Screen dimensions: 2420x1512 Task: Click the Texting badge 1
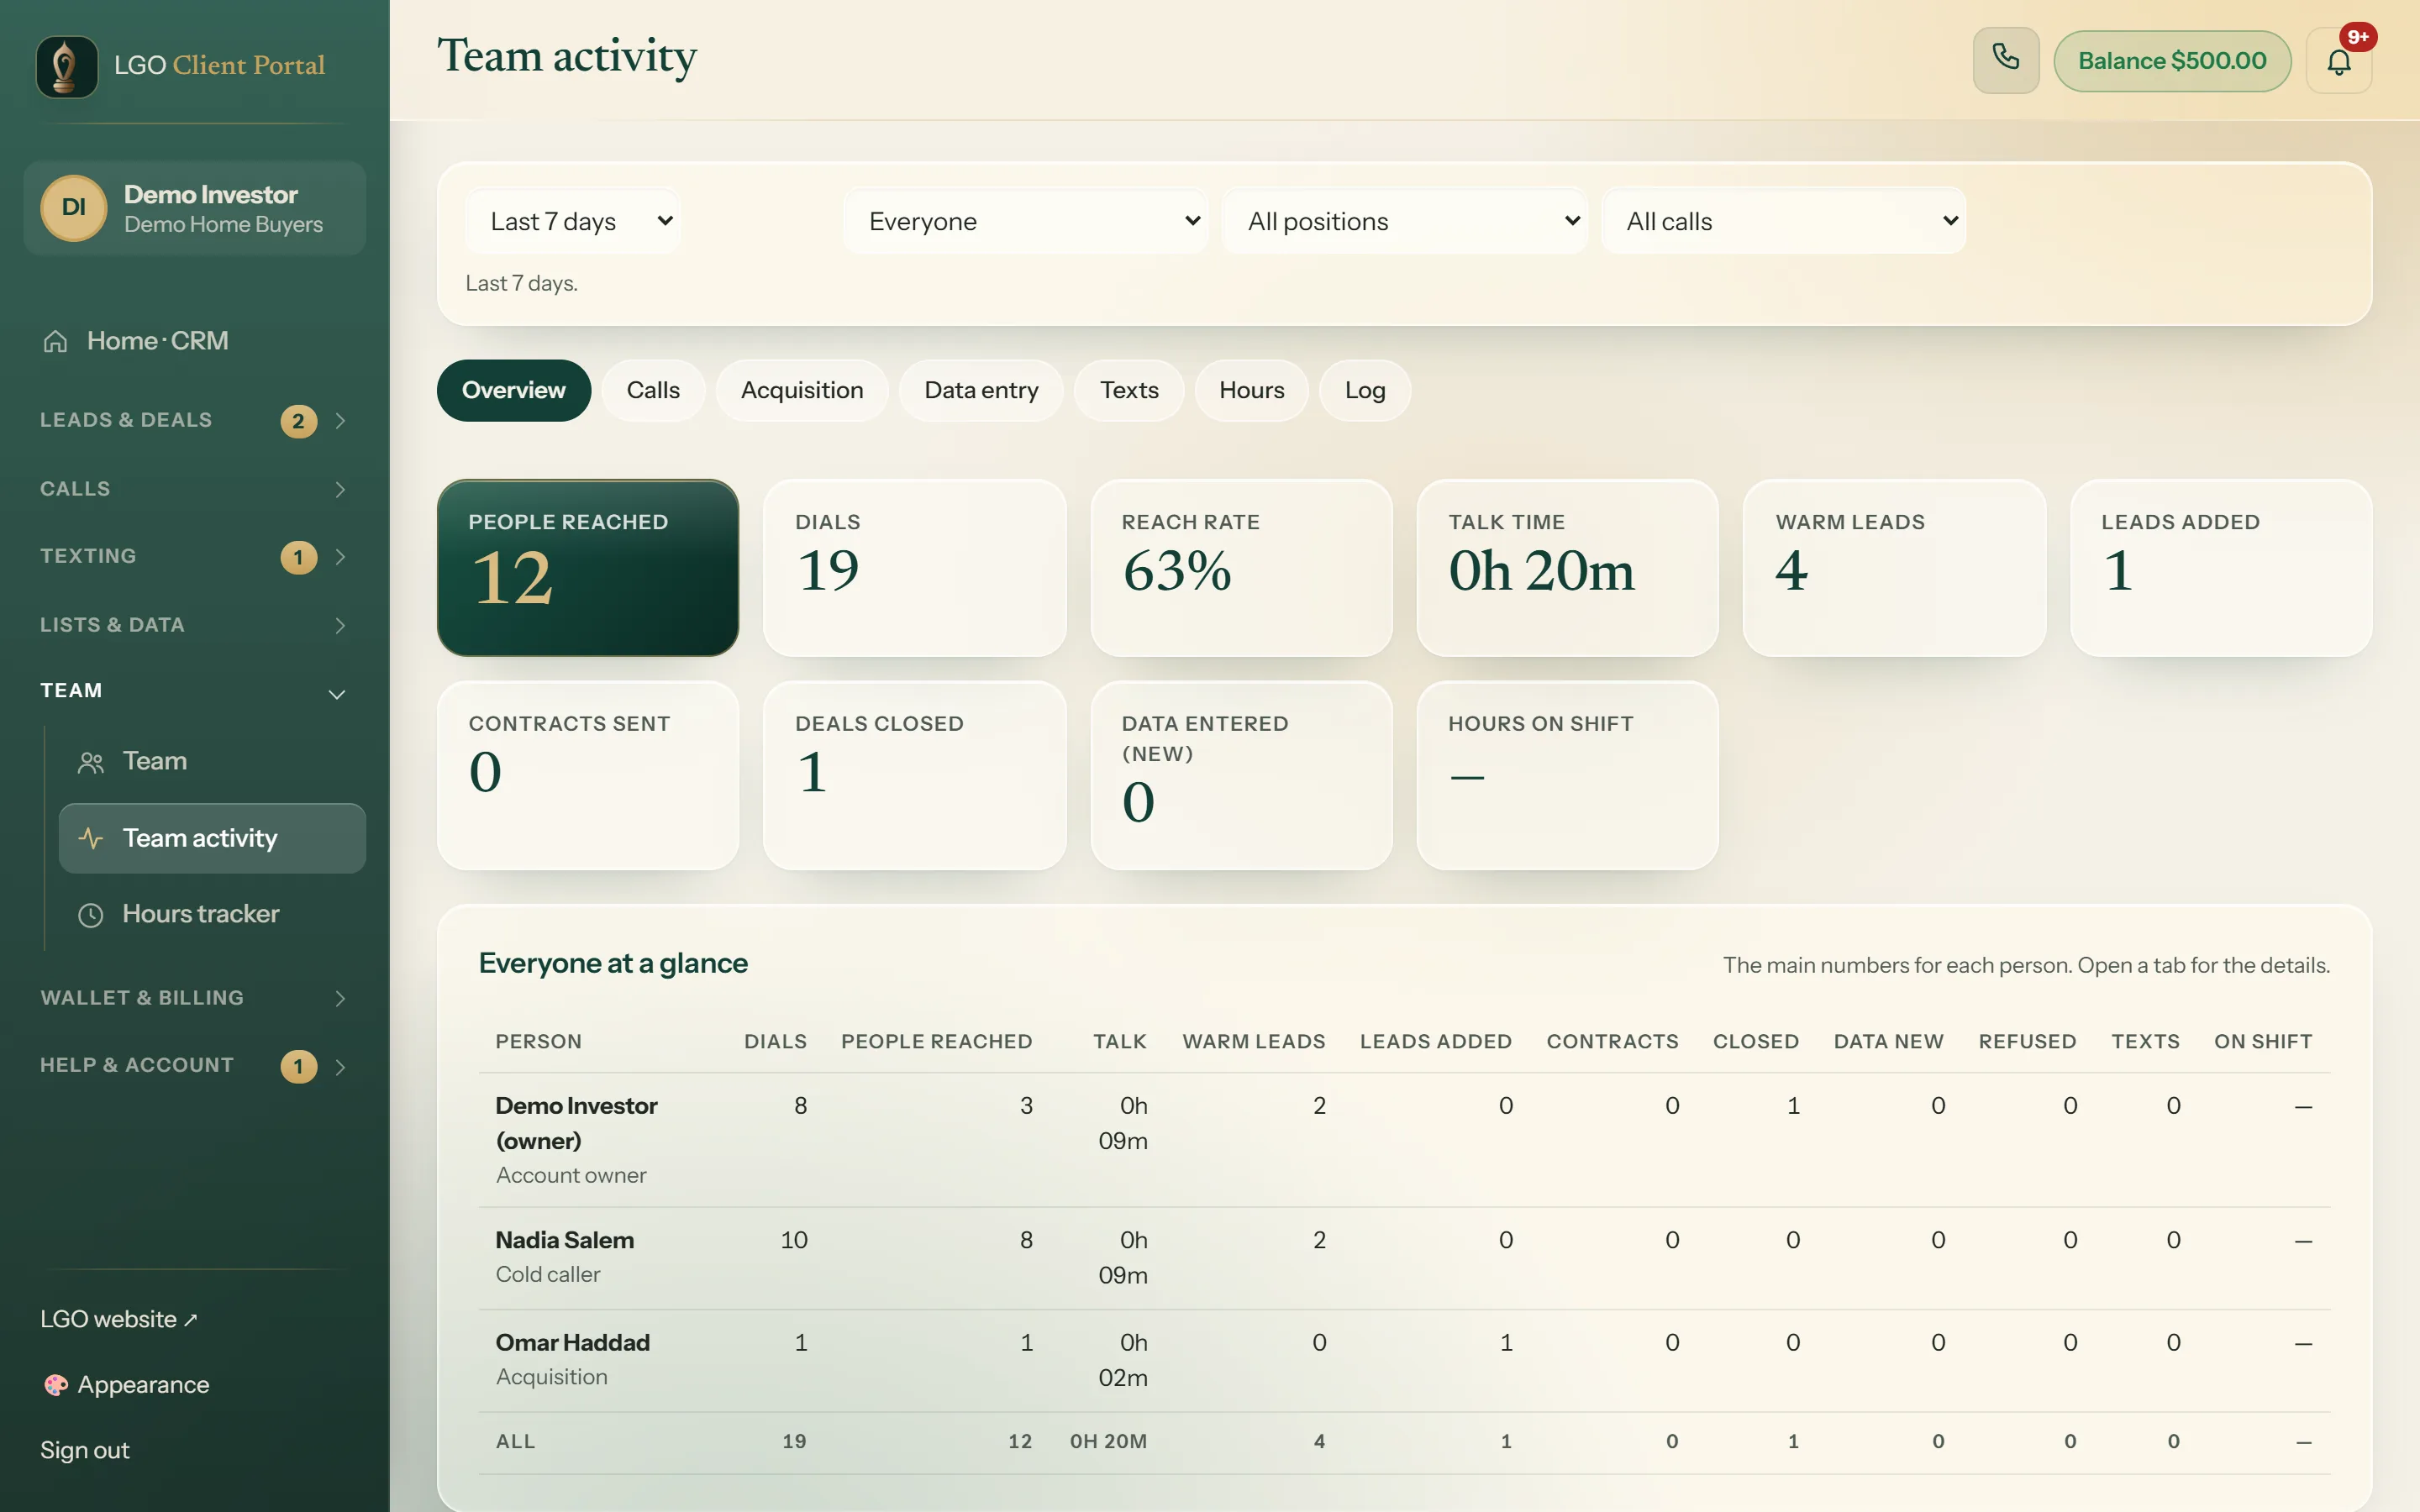298,557
